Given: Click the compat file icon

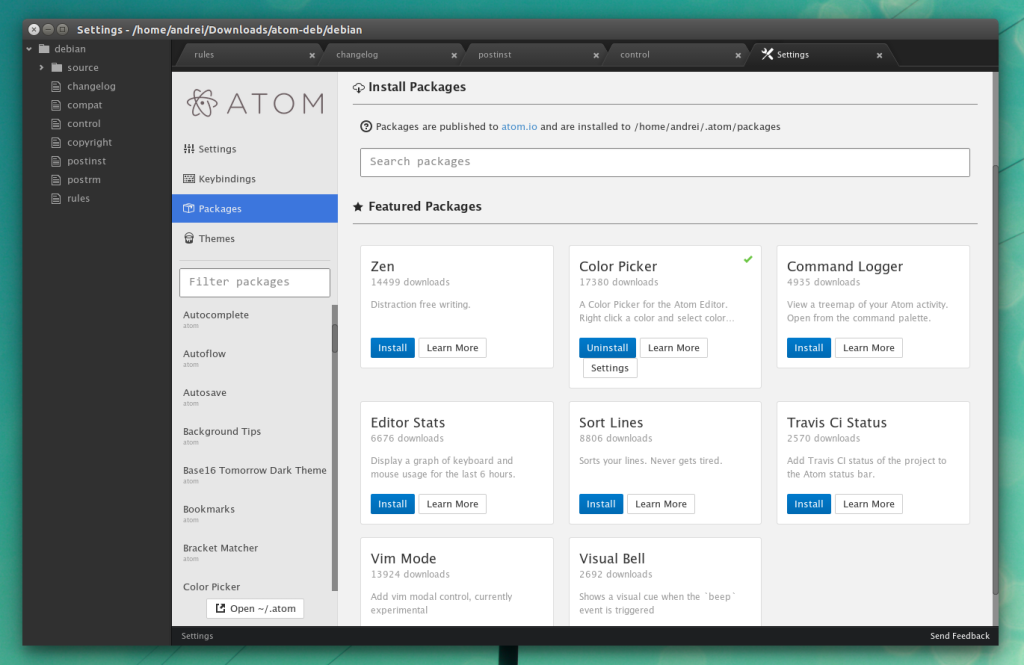Looking at the screenshot, I should [56, 105].
